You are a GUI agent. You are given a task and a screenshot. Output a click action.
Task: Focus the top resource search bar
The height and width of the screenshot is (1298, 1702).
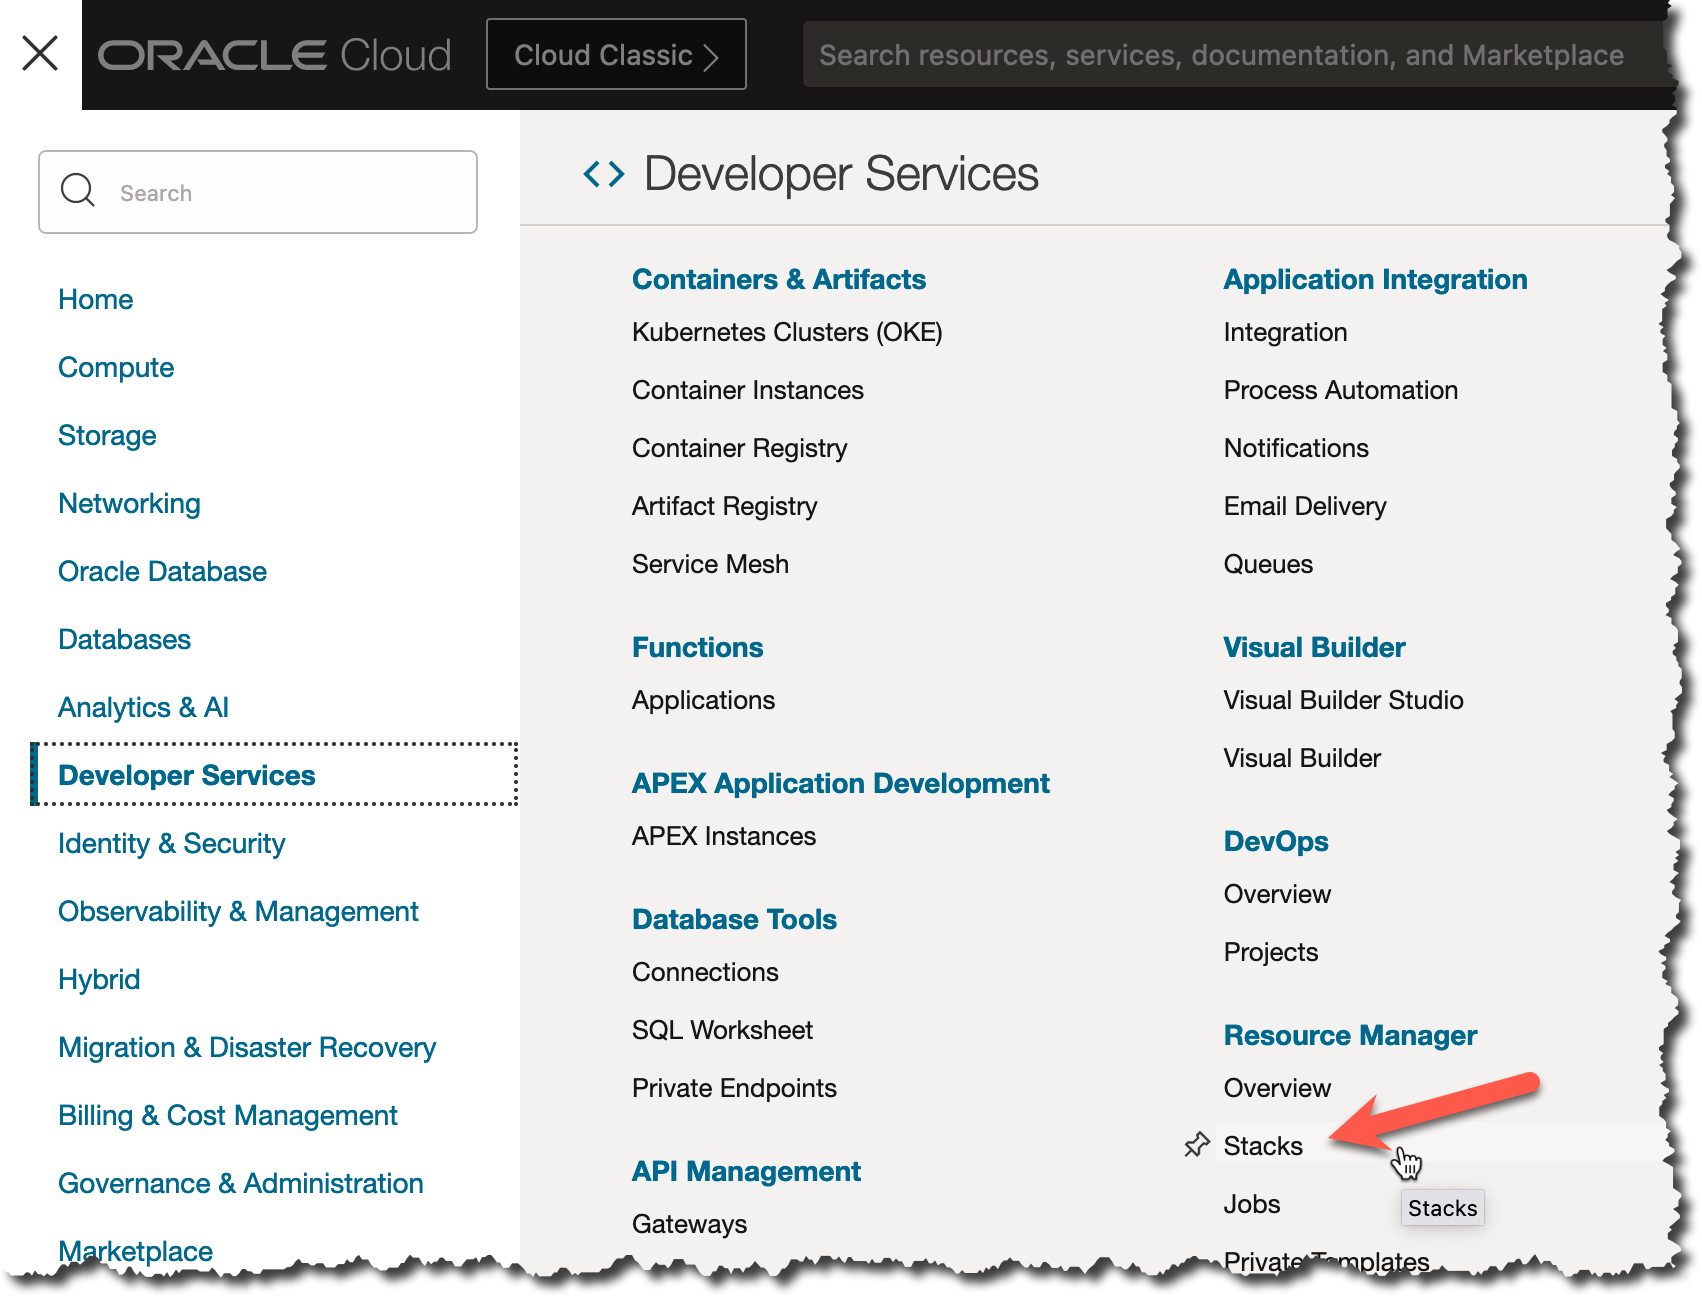1220,55
